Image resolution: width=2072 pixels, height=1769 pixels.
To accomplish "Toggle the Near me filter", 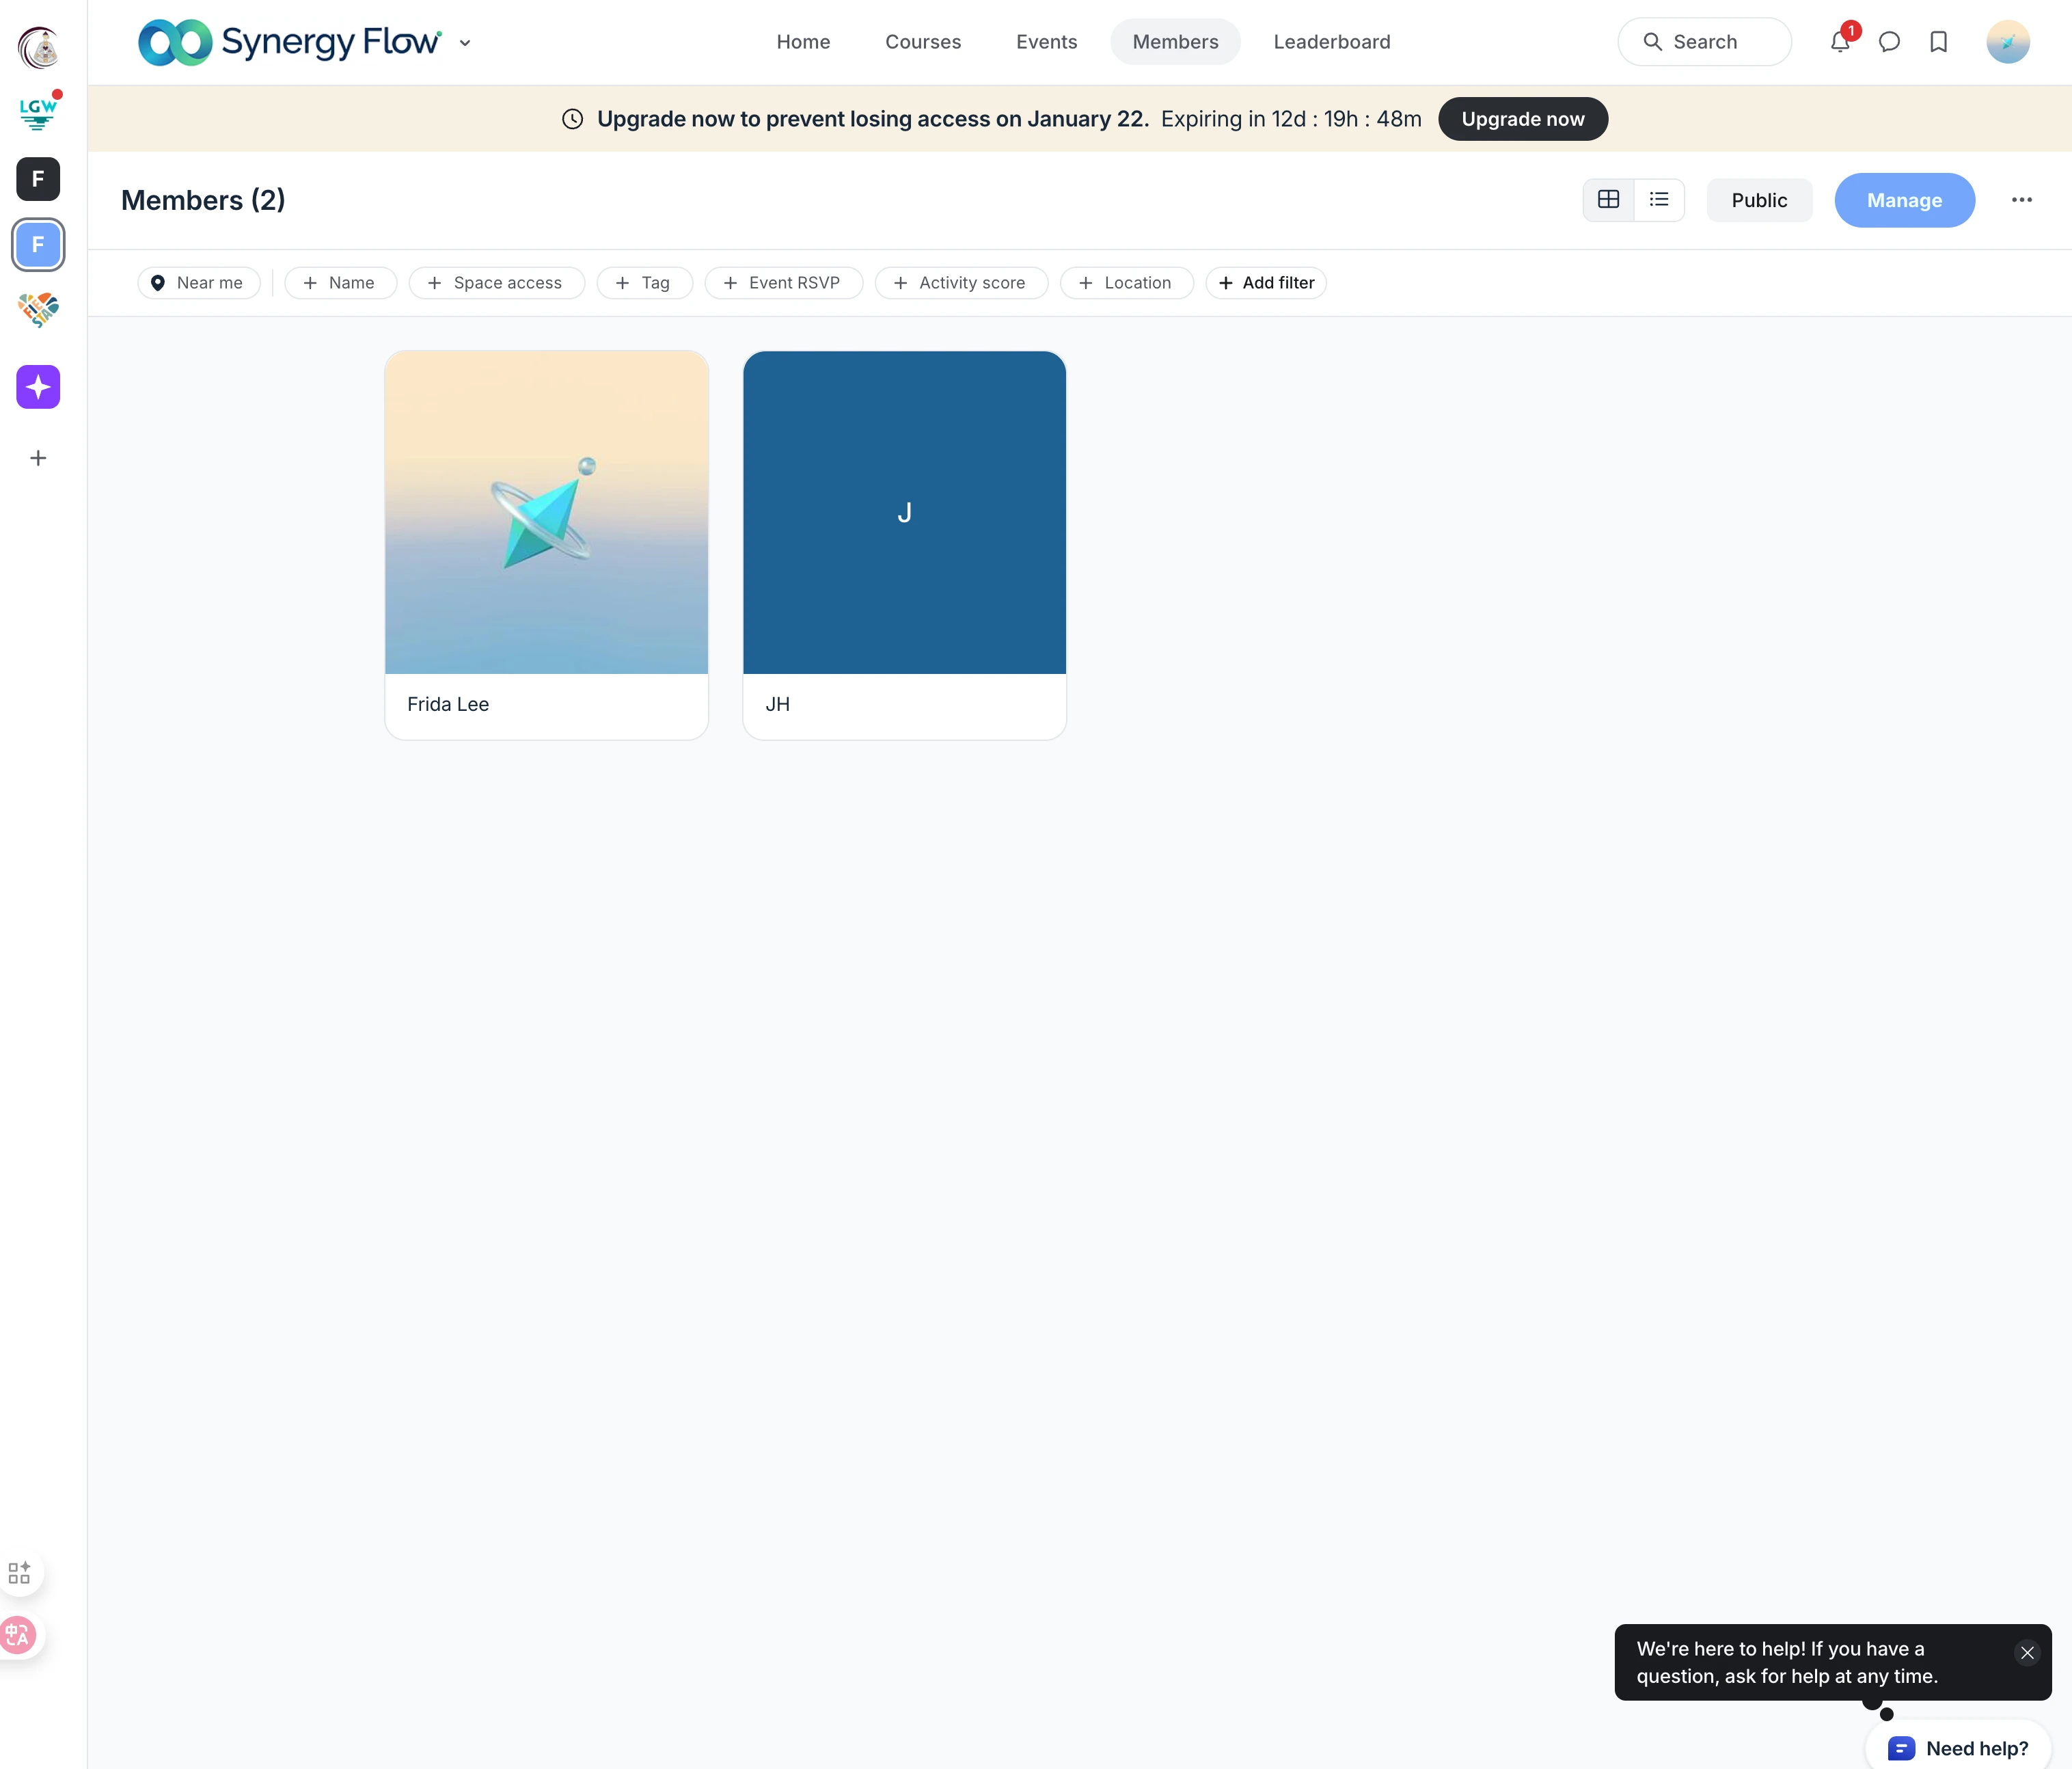I will 198,283.
